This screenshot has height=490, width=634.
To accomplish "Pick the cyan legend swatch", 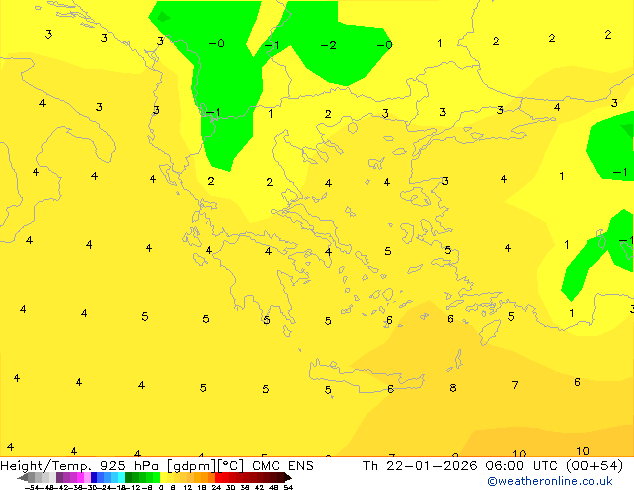I will [x=121, y=477].
